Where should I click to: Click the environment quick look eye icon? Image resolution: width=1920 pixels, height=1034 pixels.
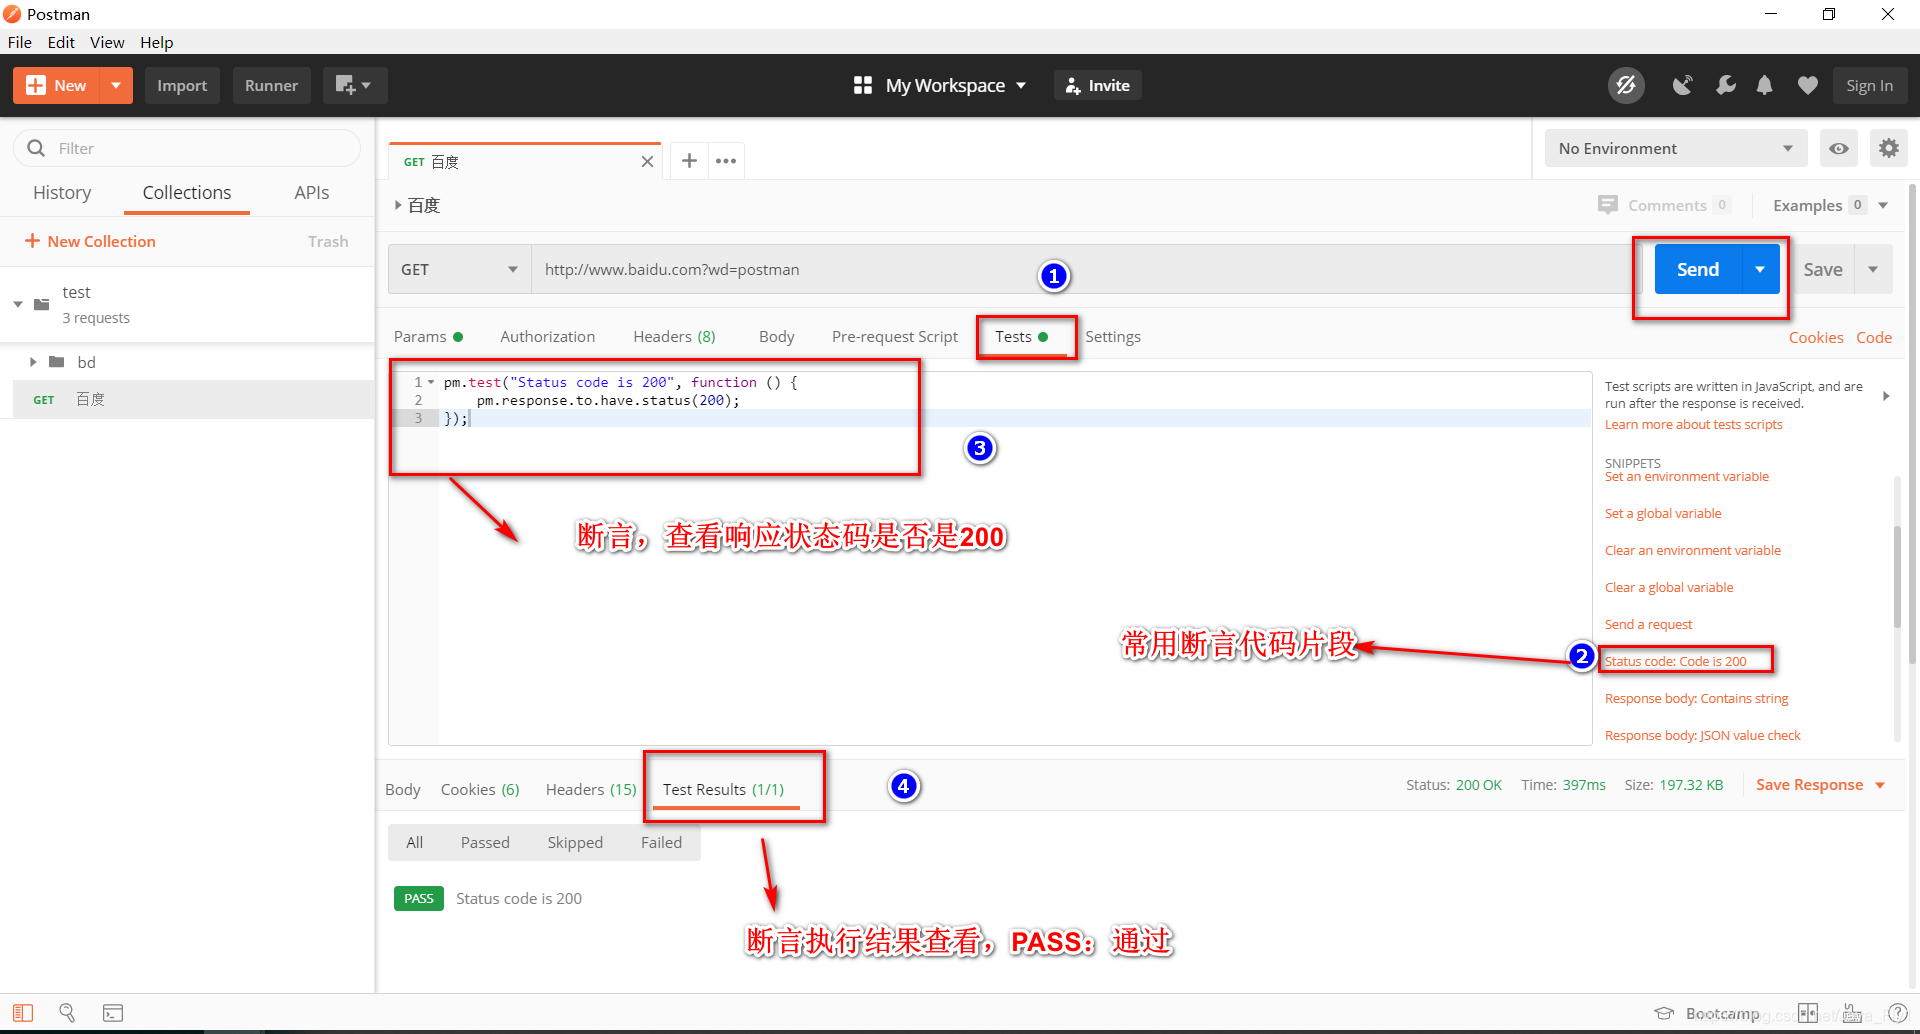pyautogui.click(x=1838, y=148)
